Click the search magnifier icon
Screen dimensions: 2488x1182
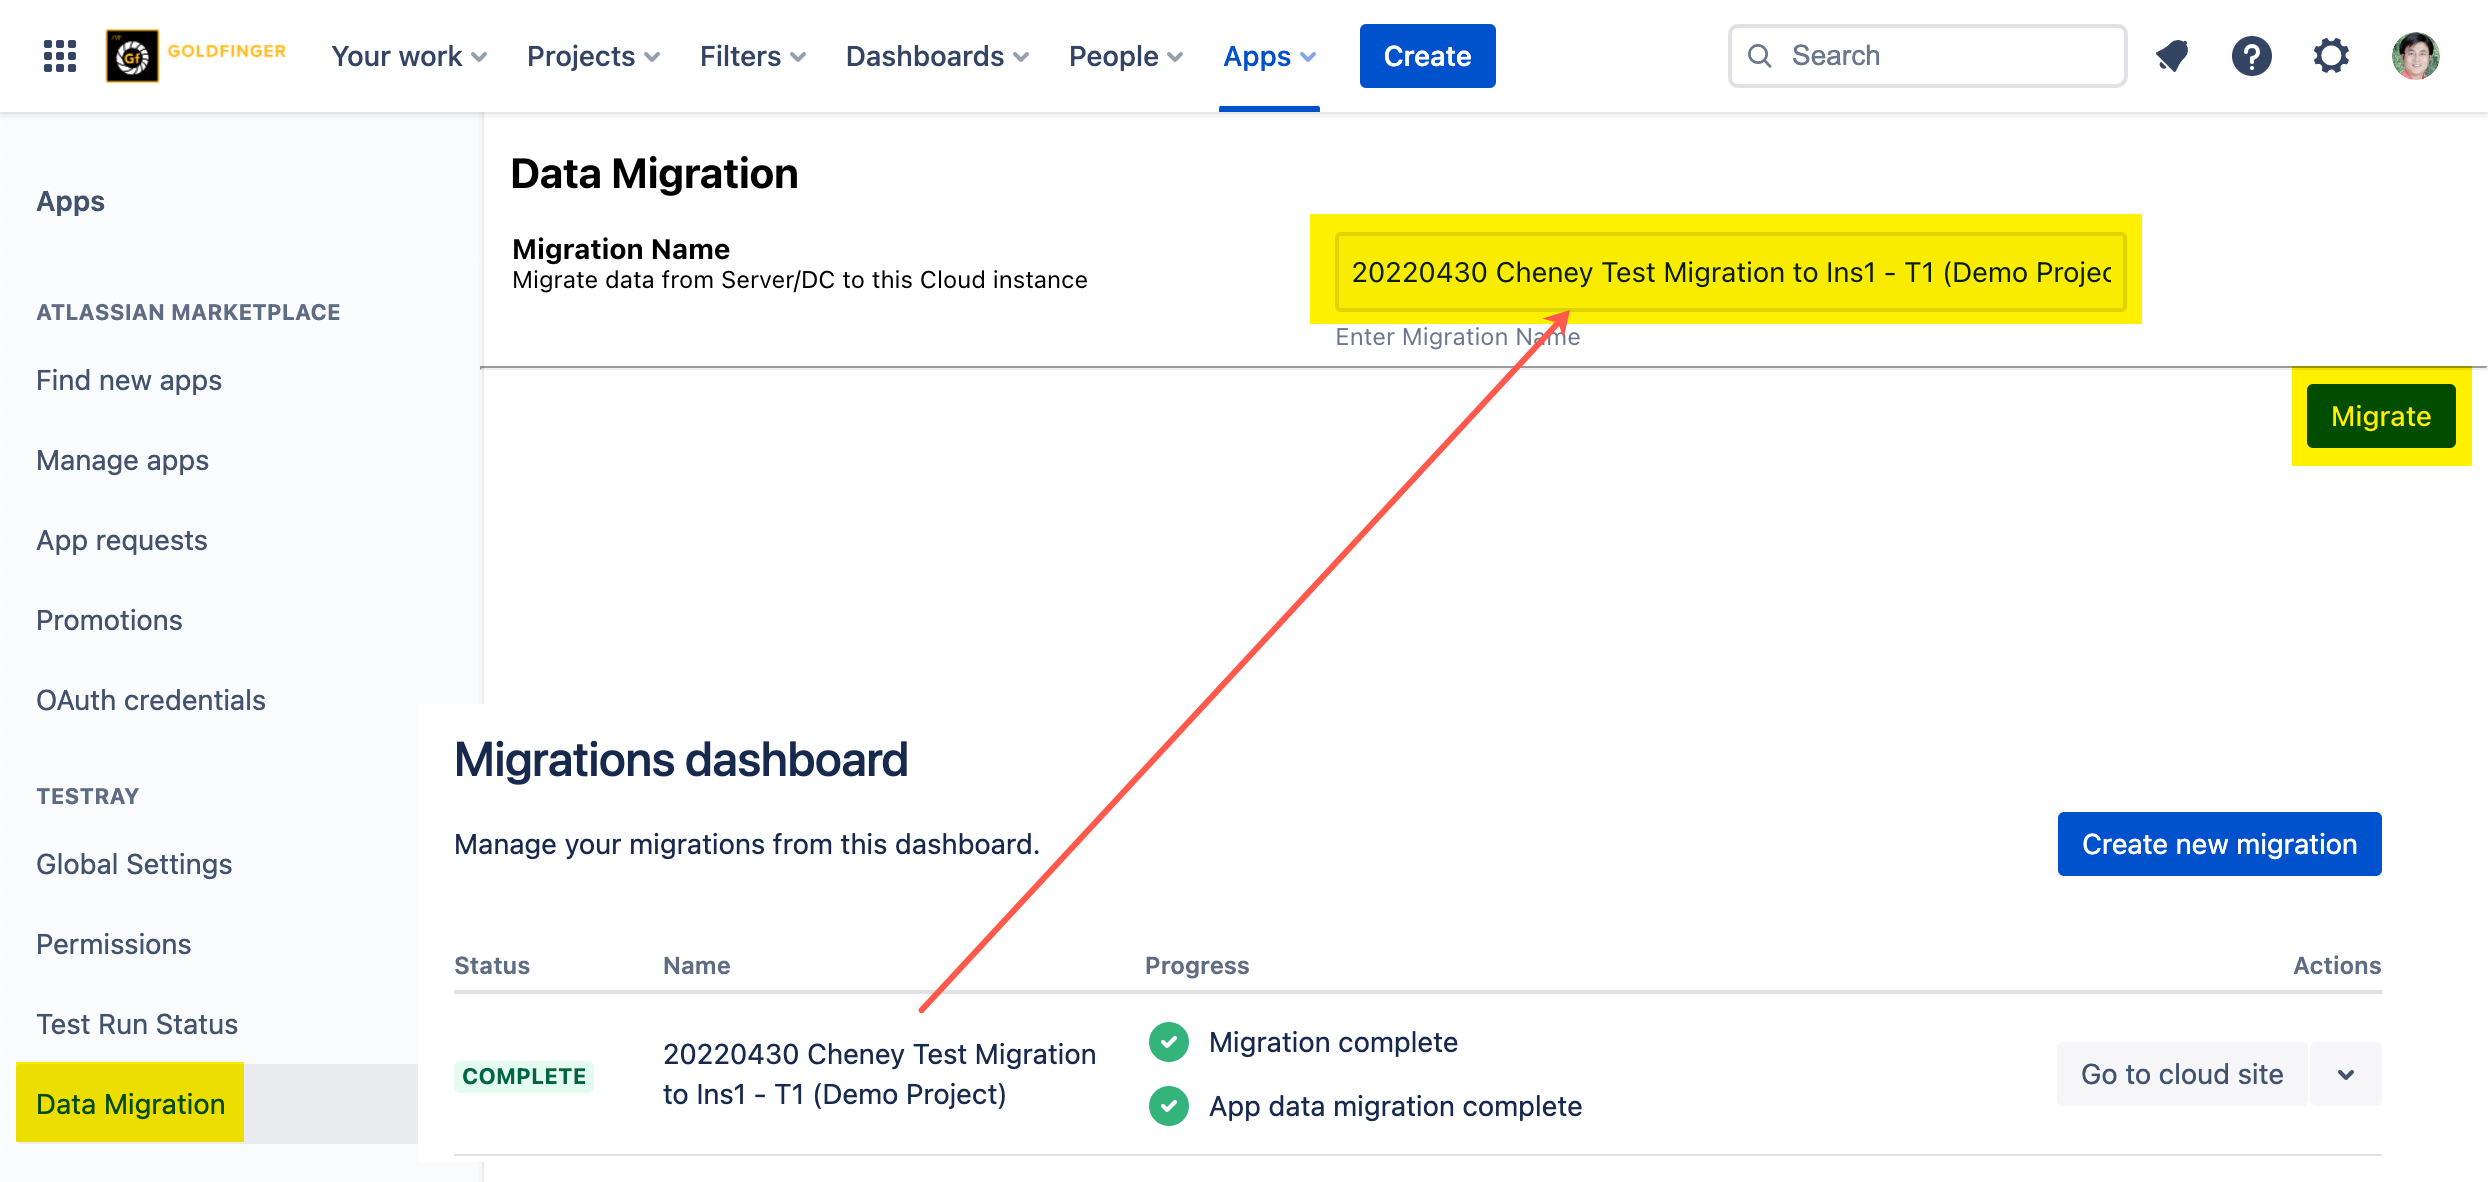[x=1760, y=56]
